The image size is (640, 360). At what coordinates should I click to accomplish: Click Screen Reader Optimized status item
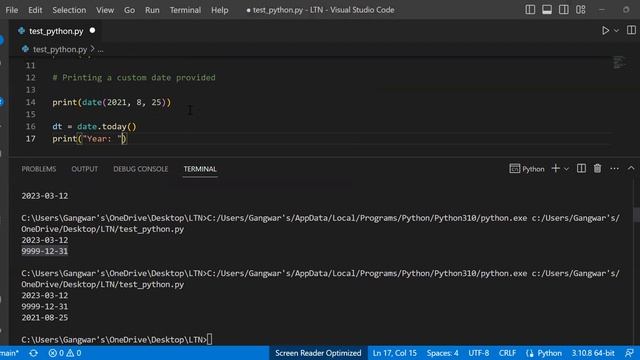[x=318, y=353]
